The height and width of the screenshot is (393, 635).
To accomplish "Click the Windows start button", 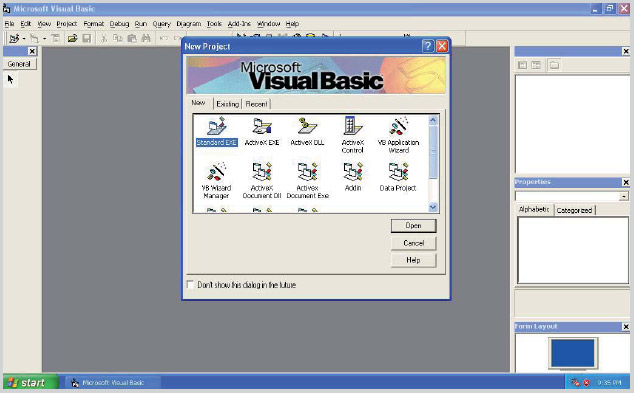I will (30, 382).
